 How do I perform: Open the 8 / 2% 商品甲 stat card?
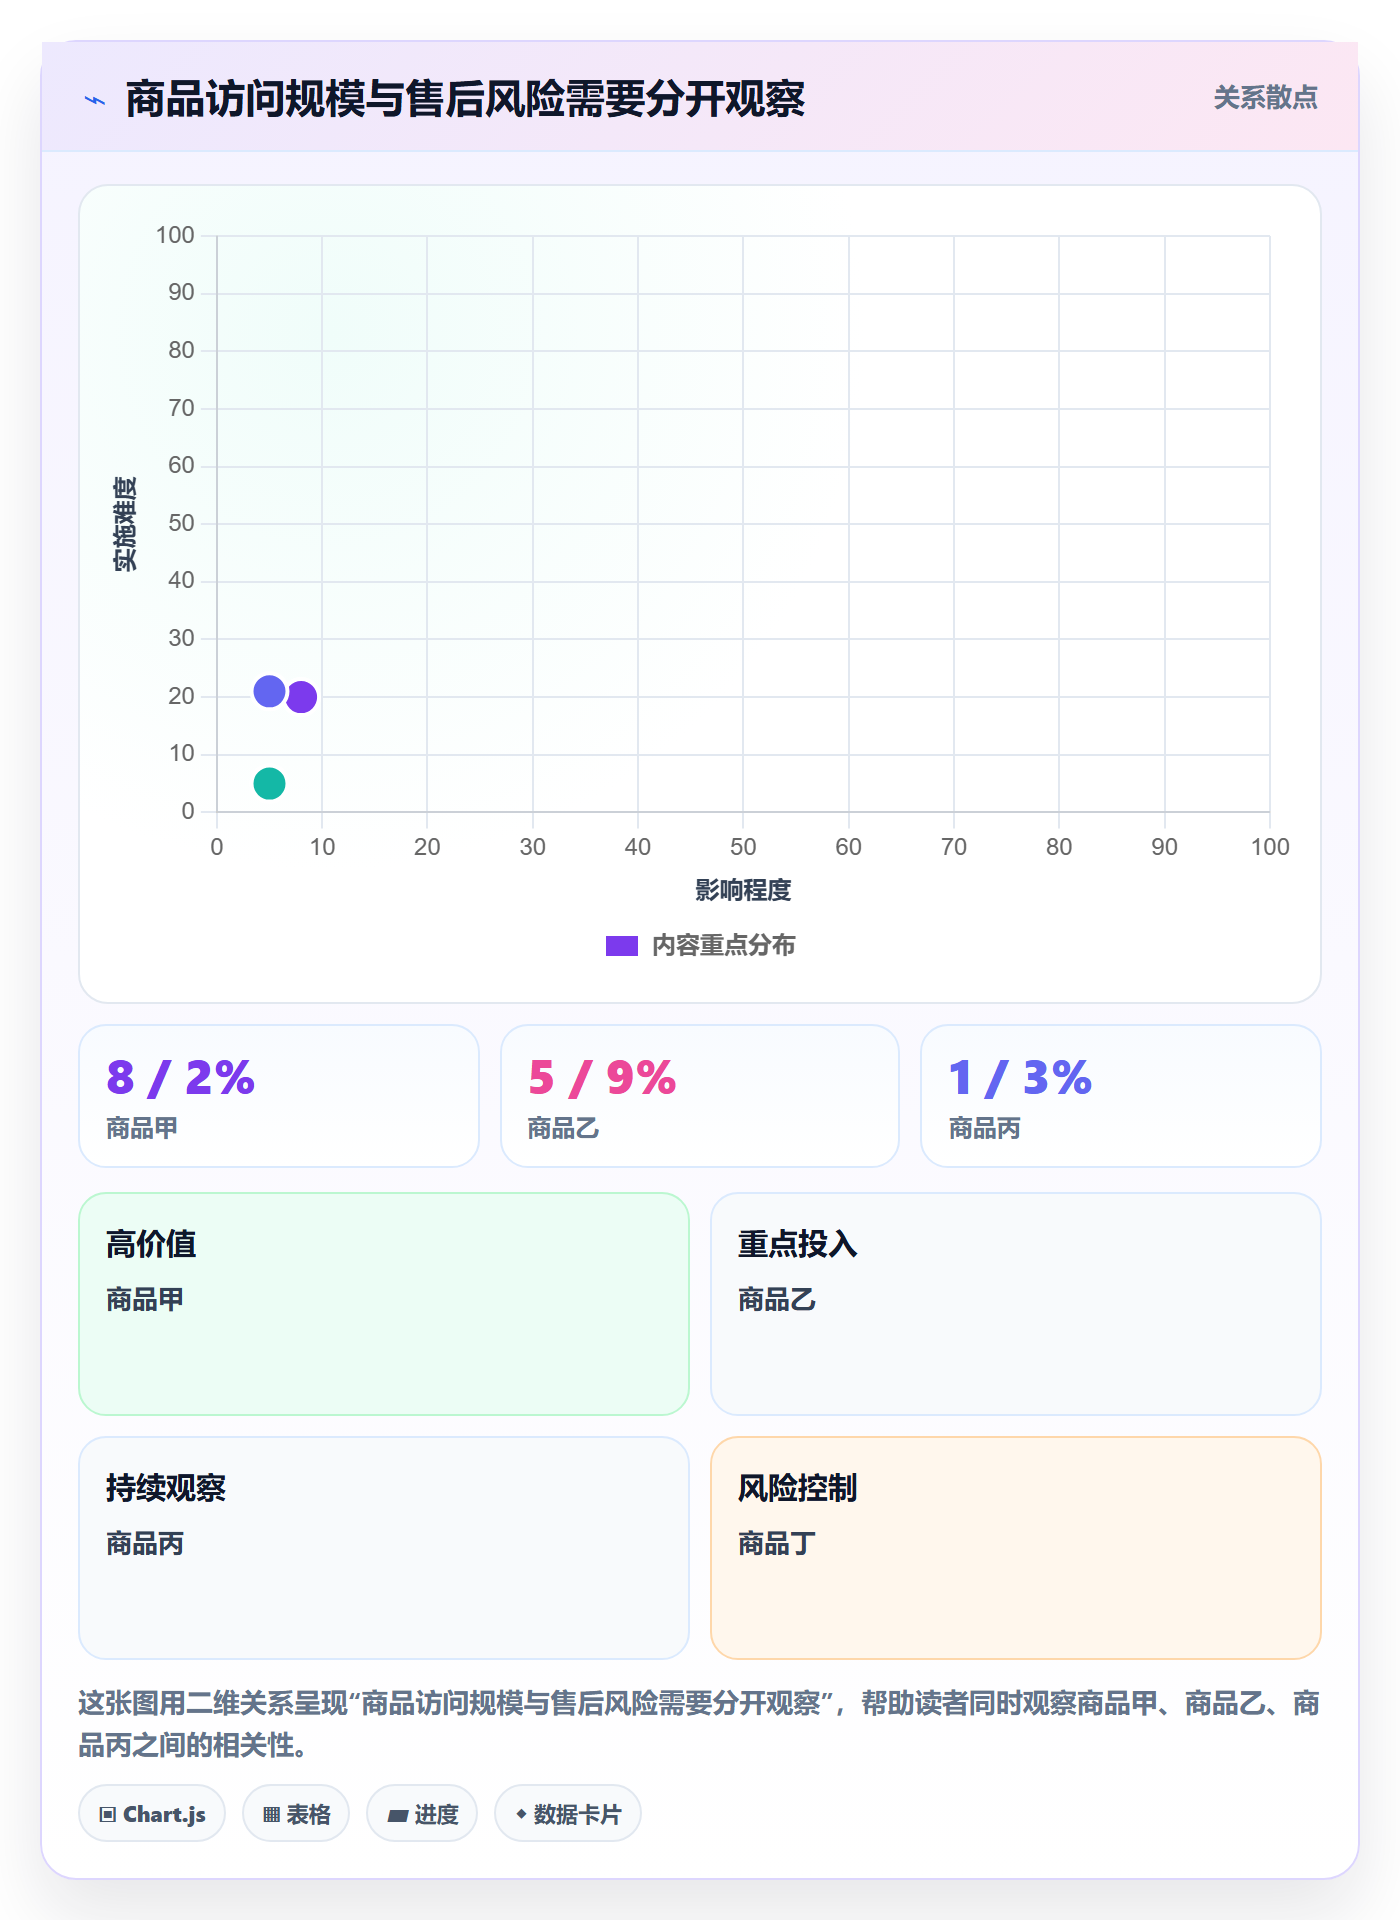pos(279,1096)
